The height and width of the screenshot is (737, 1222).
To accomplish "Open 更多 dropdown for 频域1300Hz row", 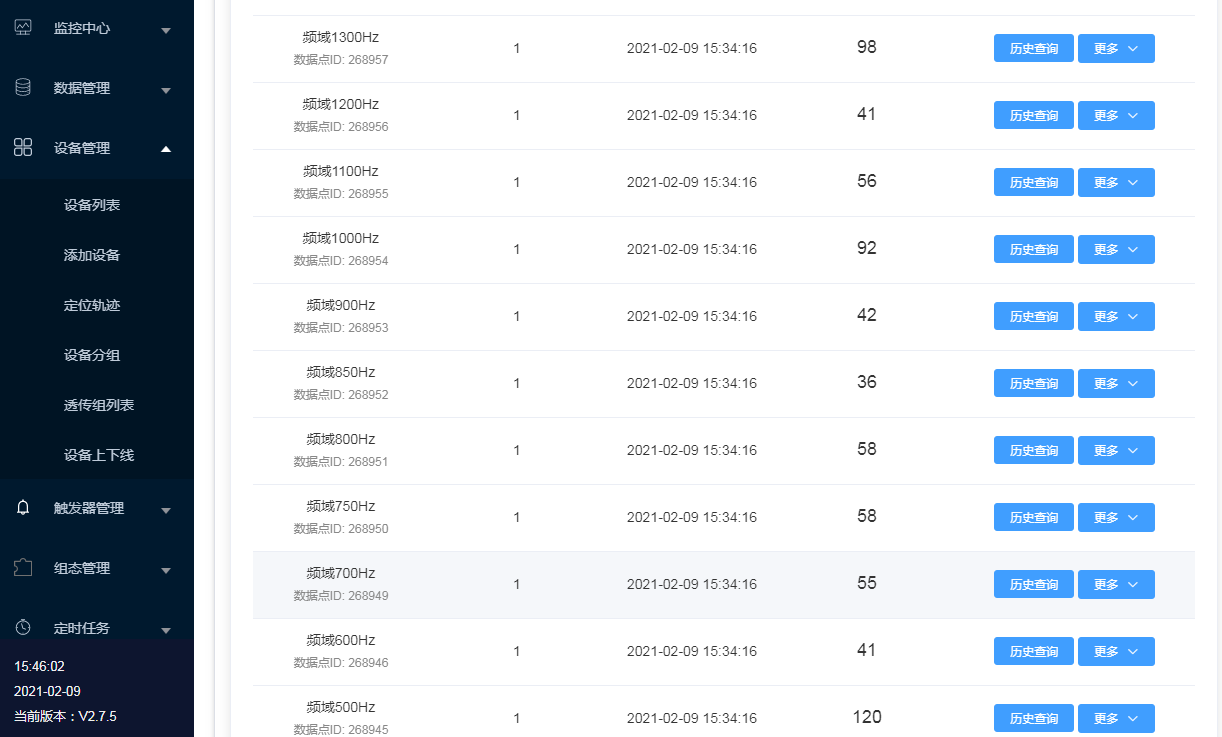I will (1116, 48).
